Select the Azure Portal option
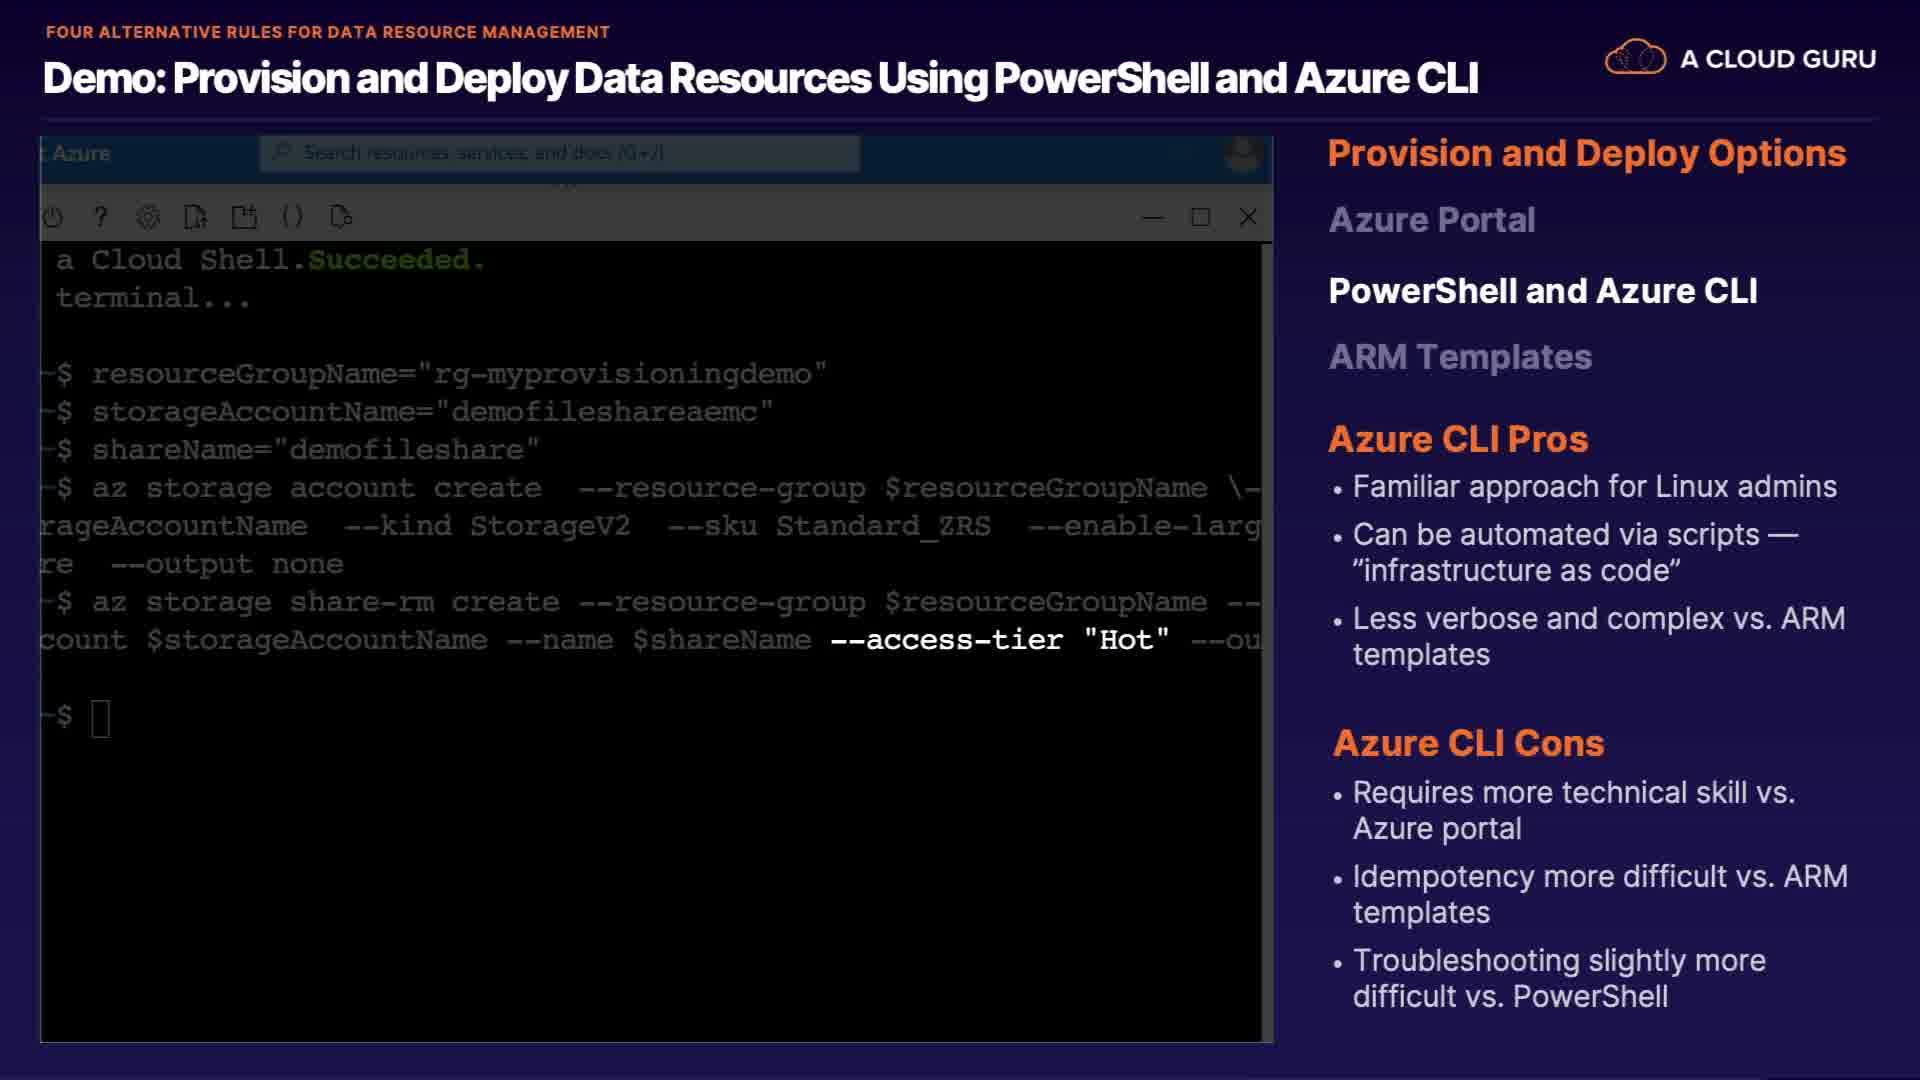This screenshot has height=1080, width=1920. point(1431,220)
